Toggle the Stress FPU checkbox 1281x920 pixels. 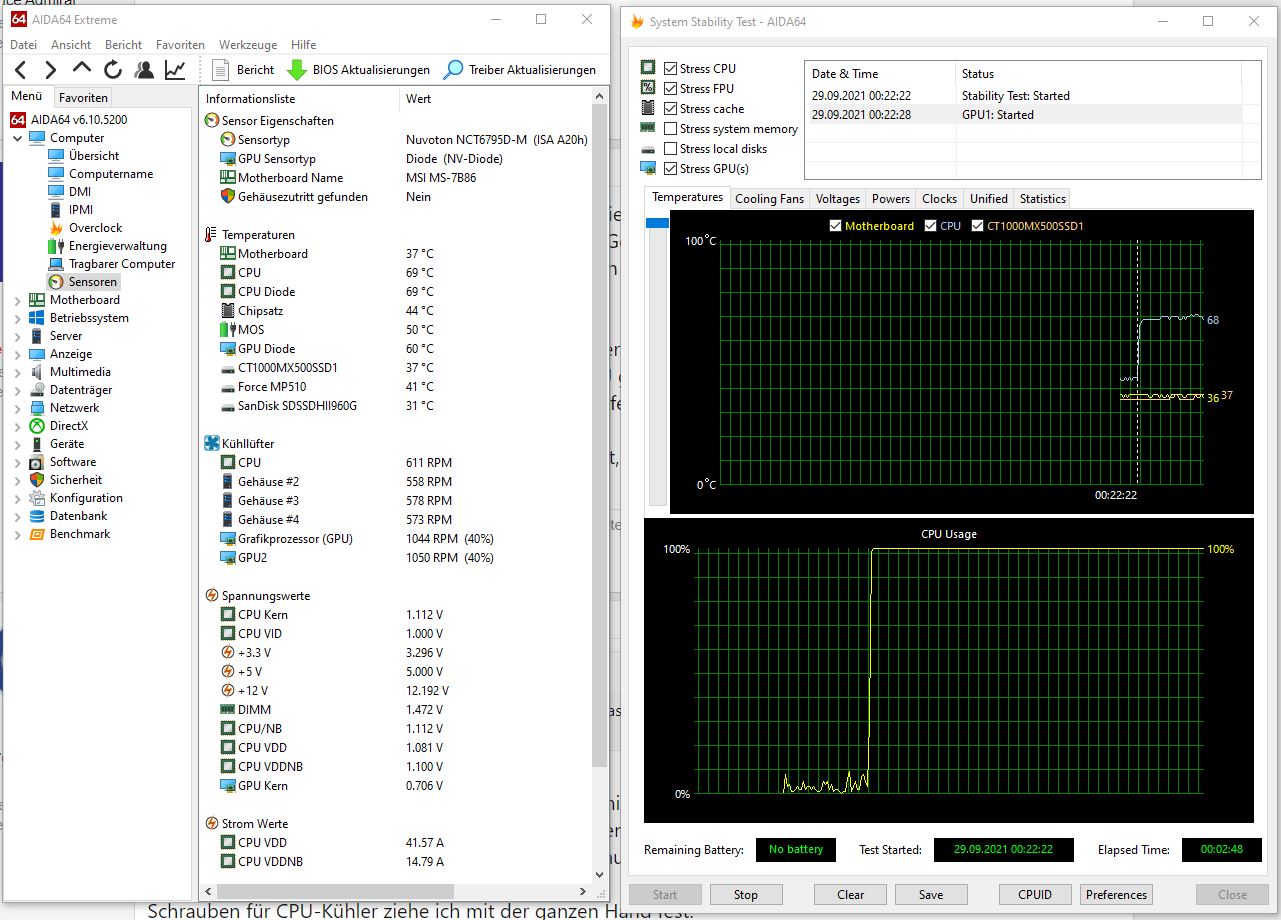coord(670,89)
